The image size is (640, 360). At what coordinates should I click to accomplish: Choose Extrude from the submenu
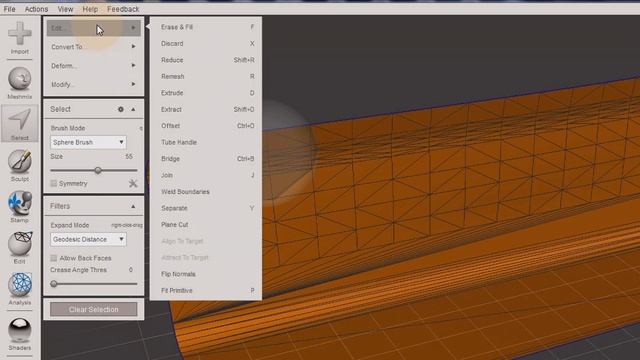[x=206, y=93]
